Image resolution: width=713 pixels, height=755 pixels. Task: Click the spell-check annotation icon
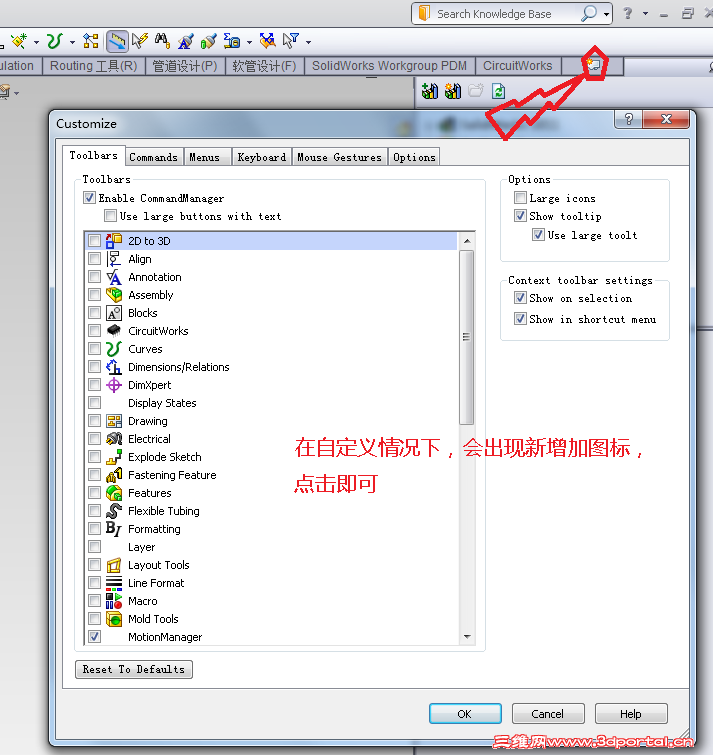pos(185,41)
